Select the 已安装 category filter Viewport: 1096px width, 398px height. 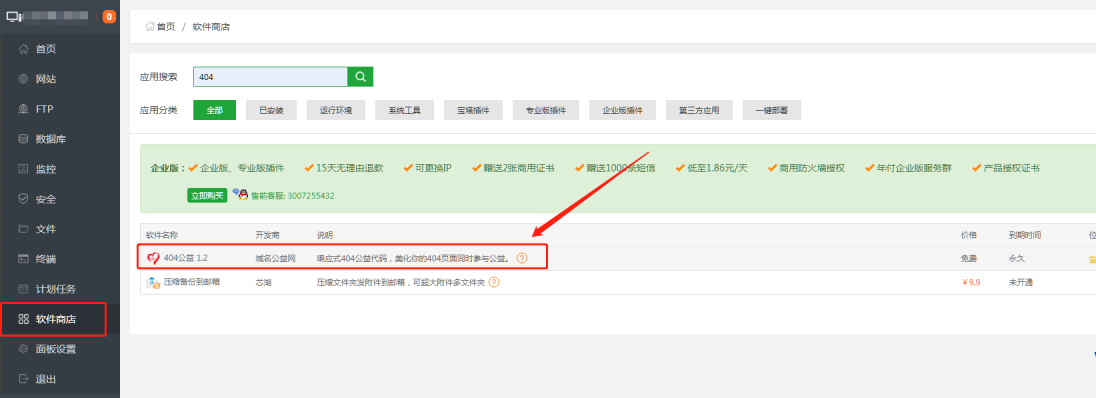click(271, 111)
